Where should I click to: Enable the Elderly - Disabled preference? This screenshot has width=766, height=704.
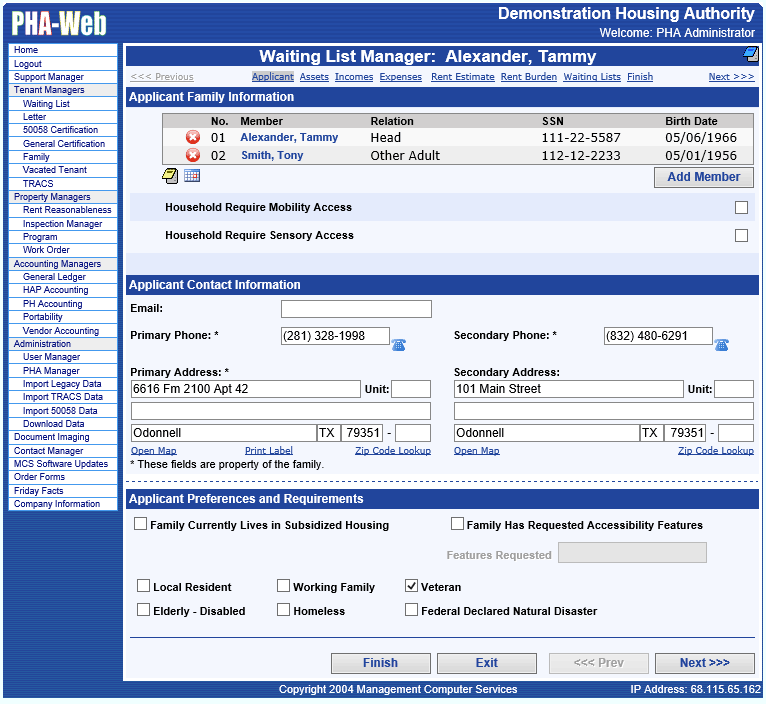click(144, 610)
